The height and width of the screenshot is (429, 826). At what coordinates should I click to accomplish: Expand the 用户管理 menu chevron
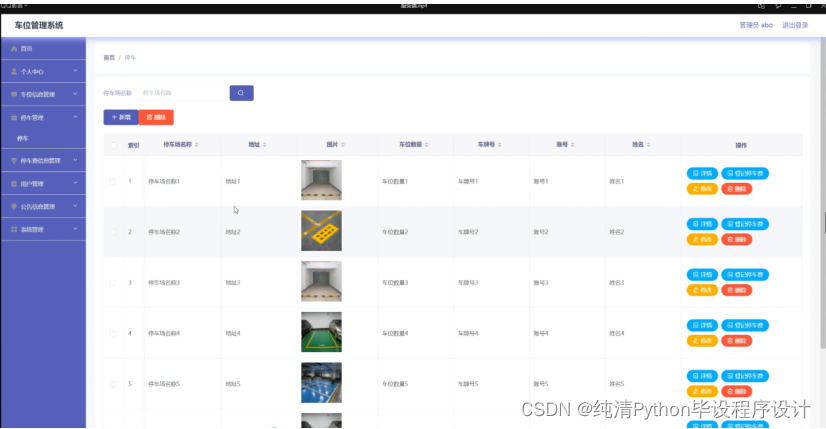coord(75,183)
